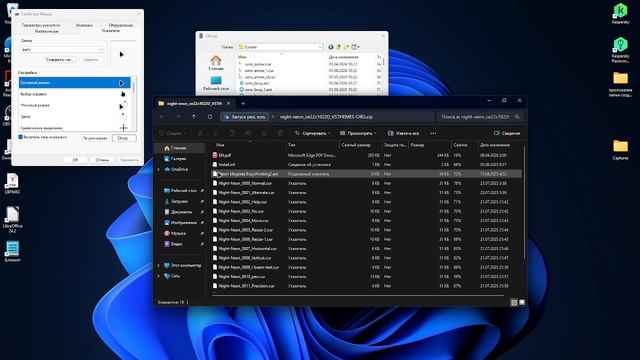
Task: Click the Рабочий стол icon in Обзор dialog
Action: (x=216, y=83)
